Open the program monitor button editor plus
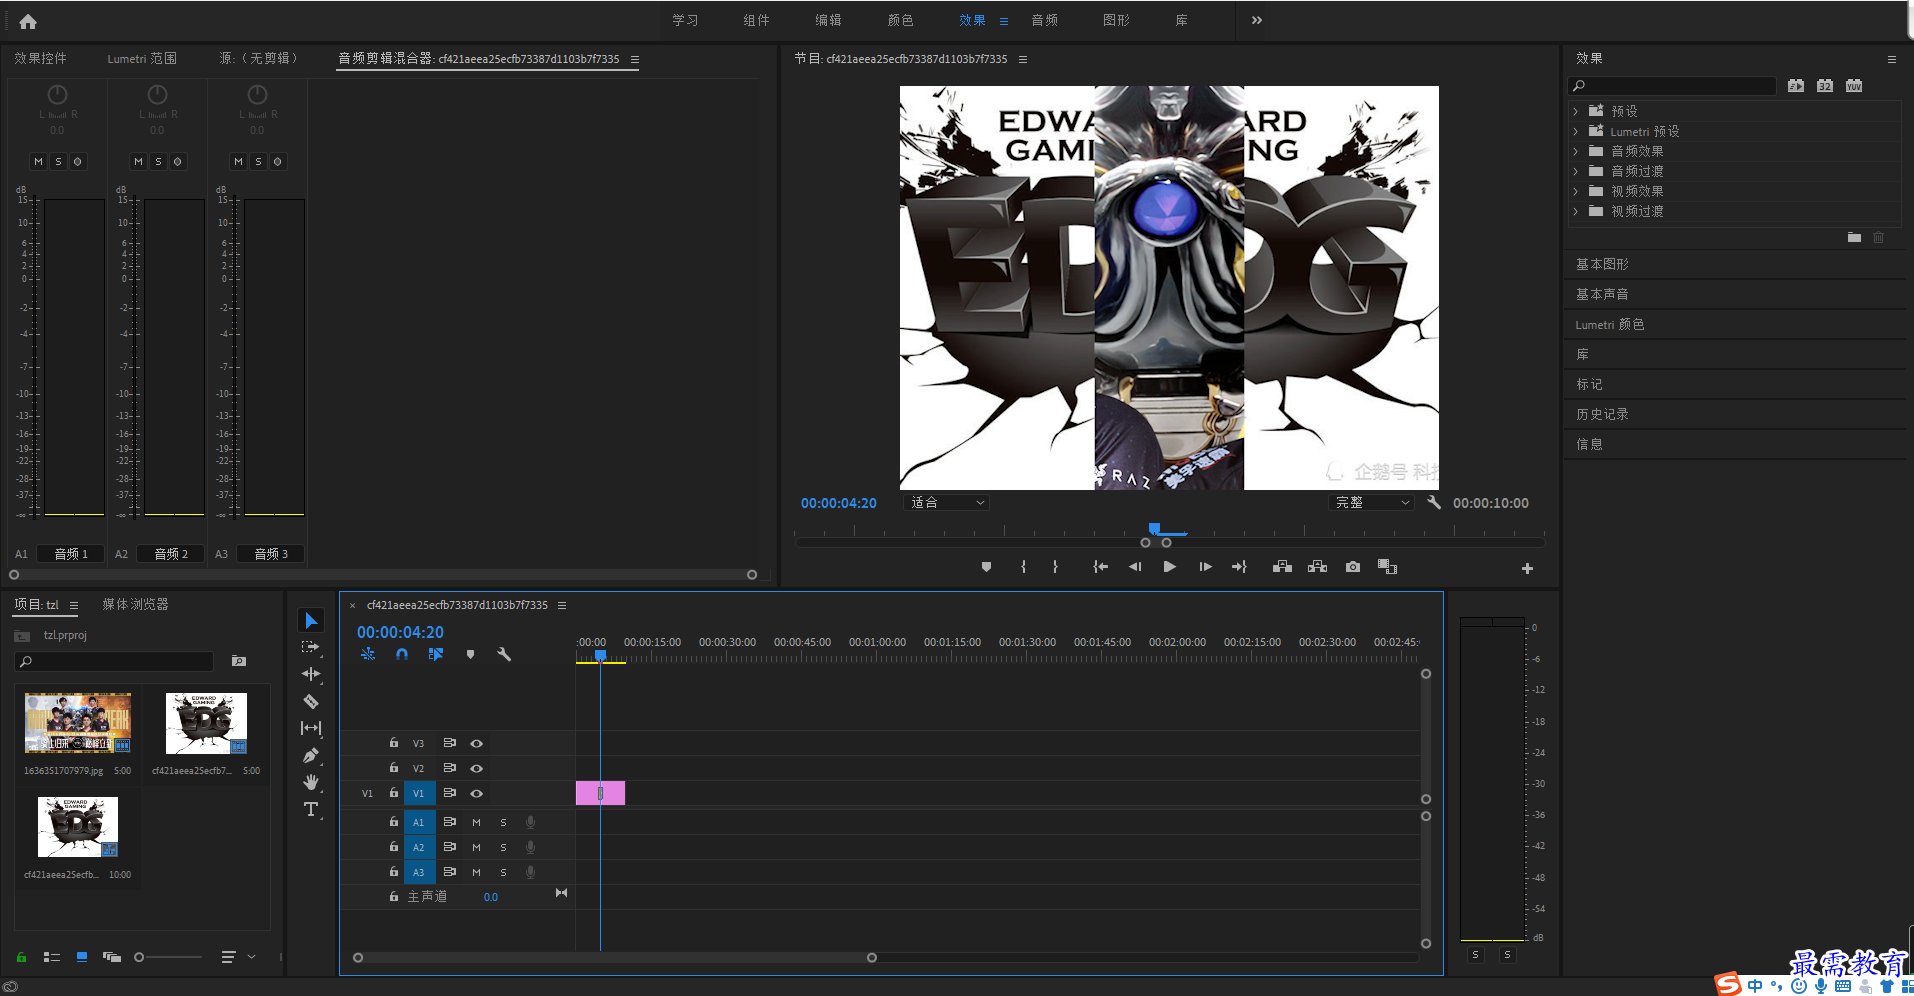This screenshot has height=996, width=1914. pyautogui.click(x=1527, y=568)
